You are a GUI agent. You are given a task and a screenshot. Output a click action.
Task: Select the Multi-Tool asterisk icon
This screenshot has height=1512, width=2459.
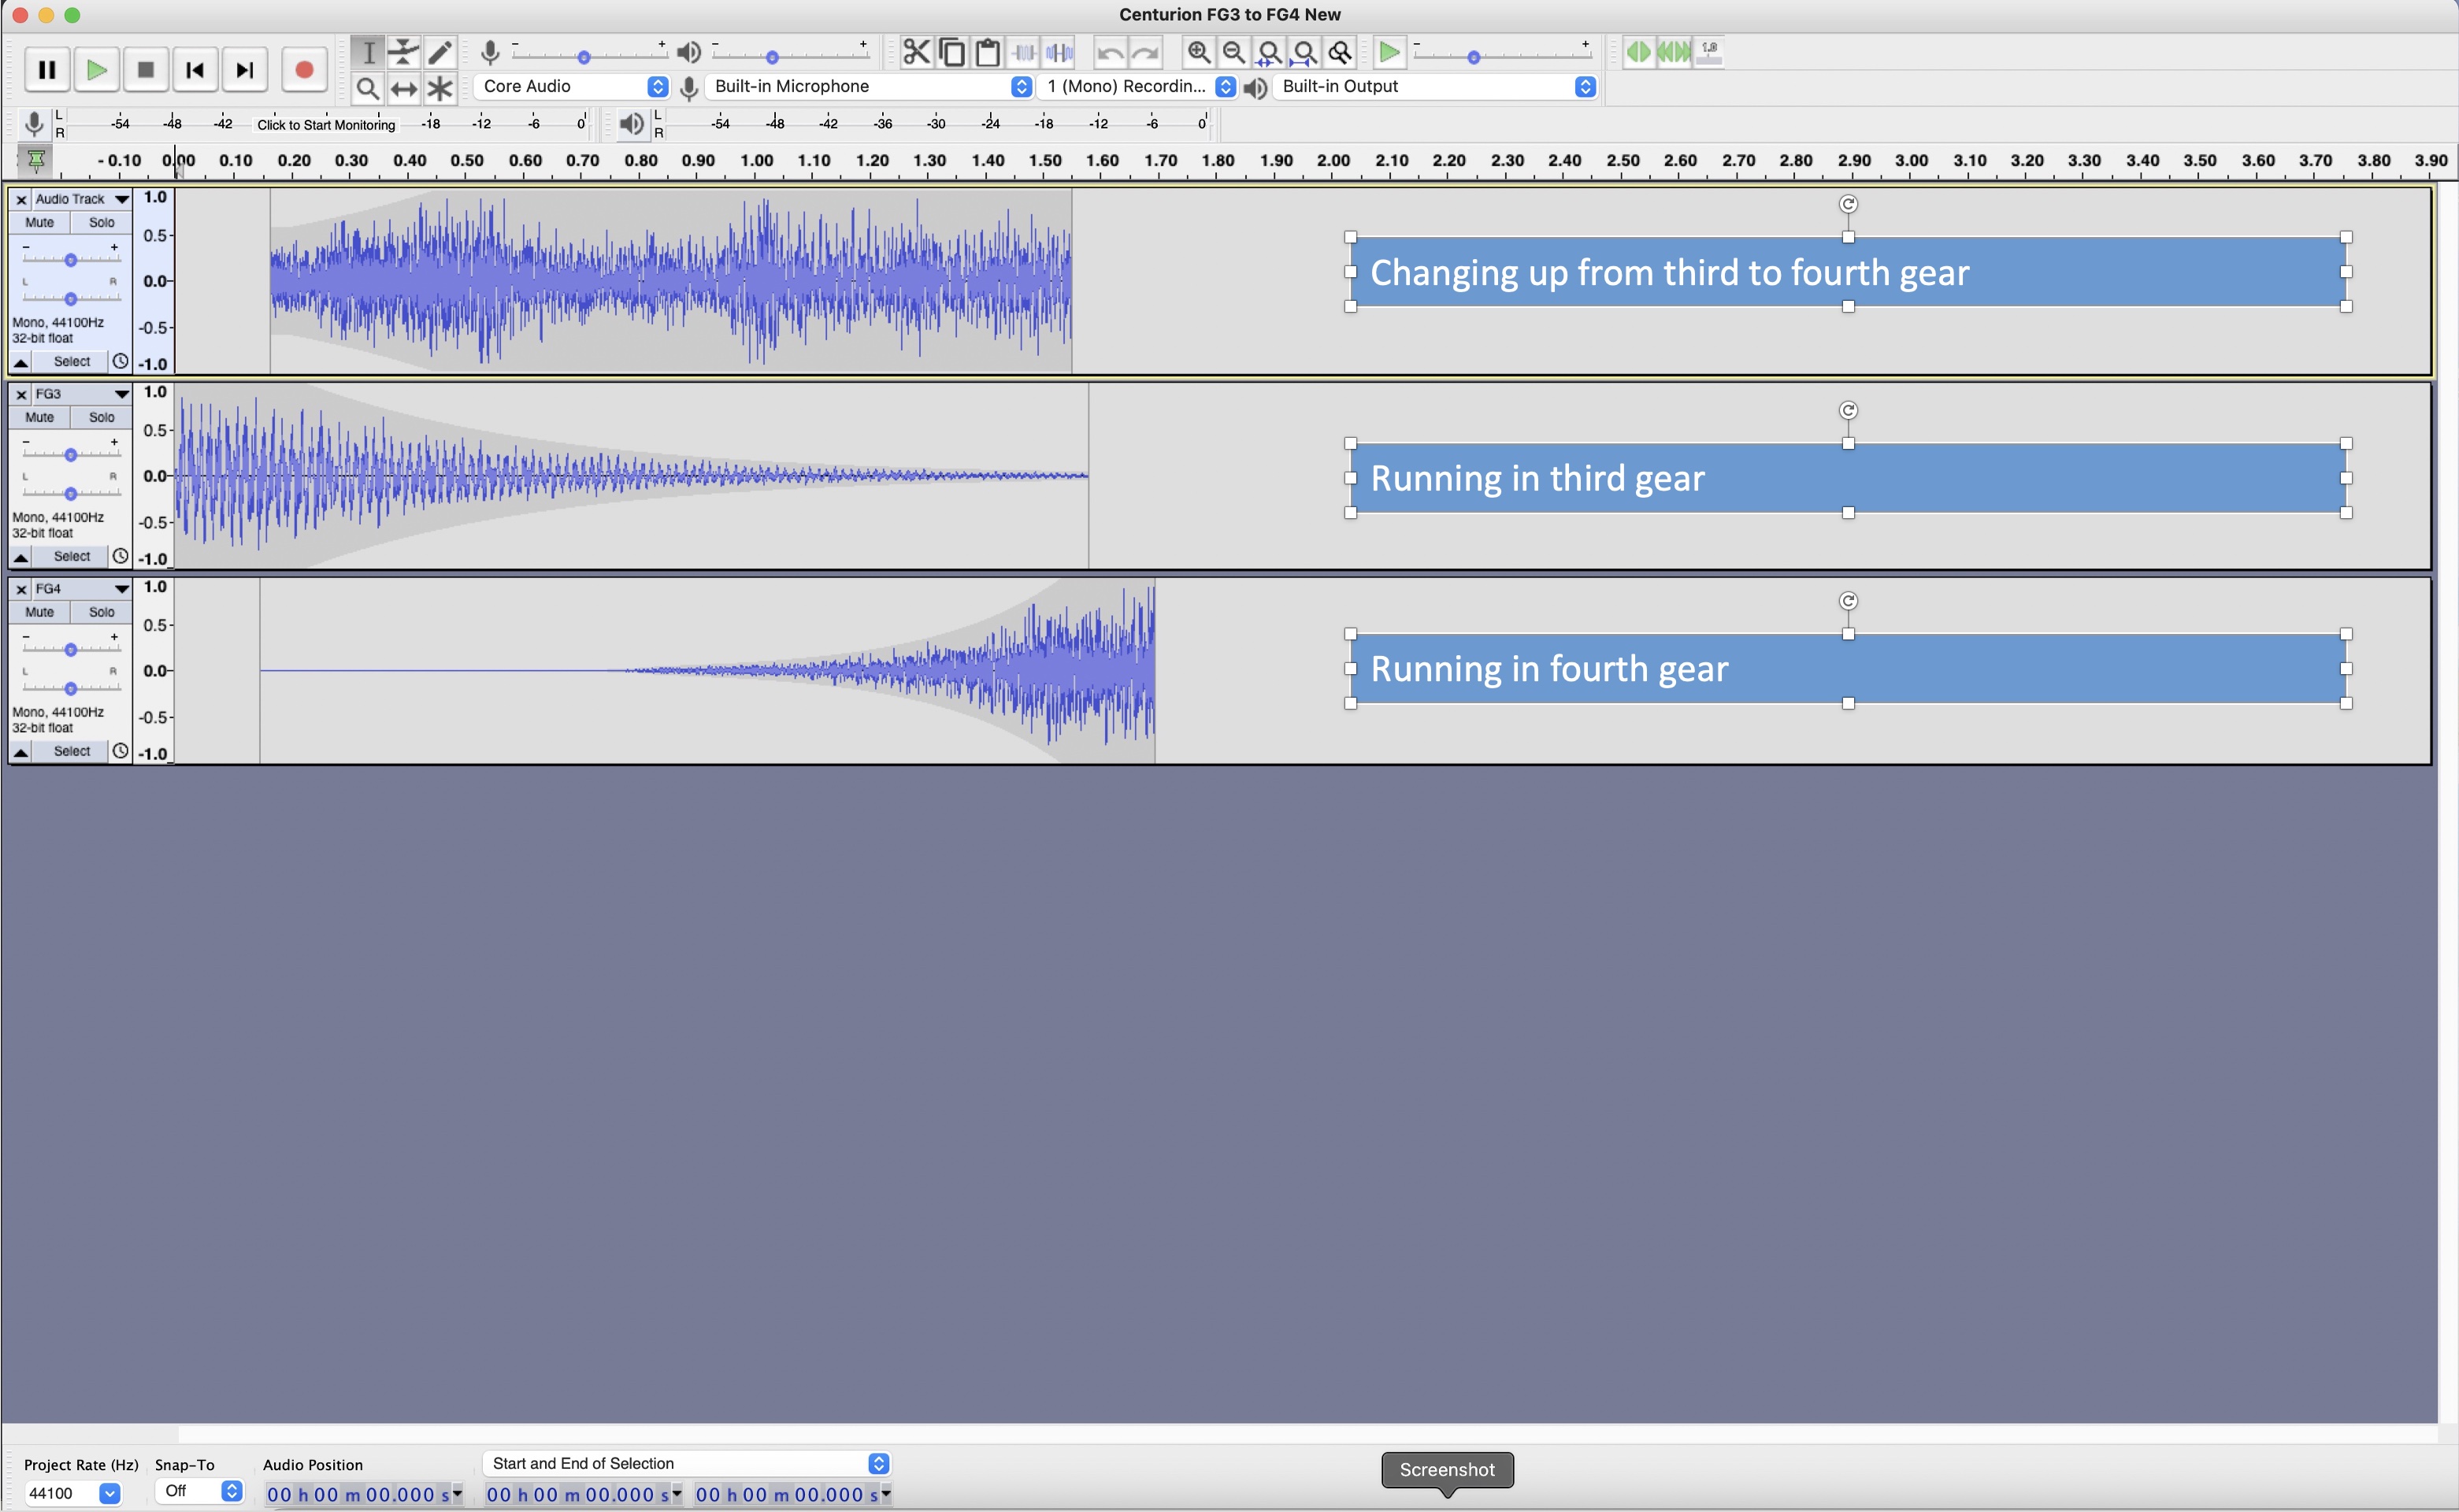[x=440, y=89]
